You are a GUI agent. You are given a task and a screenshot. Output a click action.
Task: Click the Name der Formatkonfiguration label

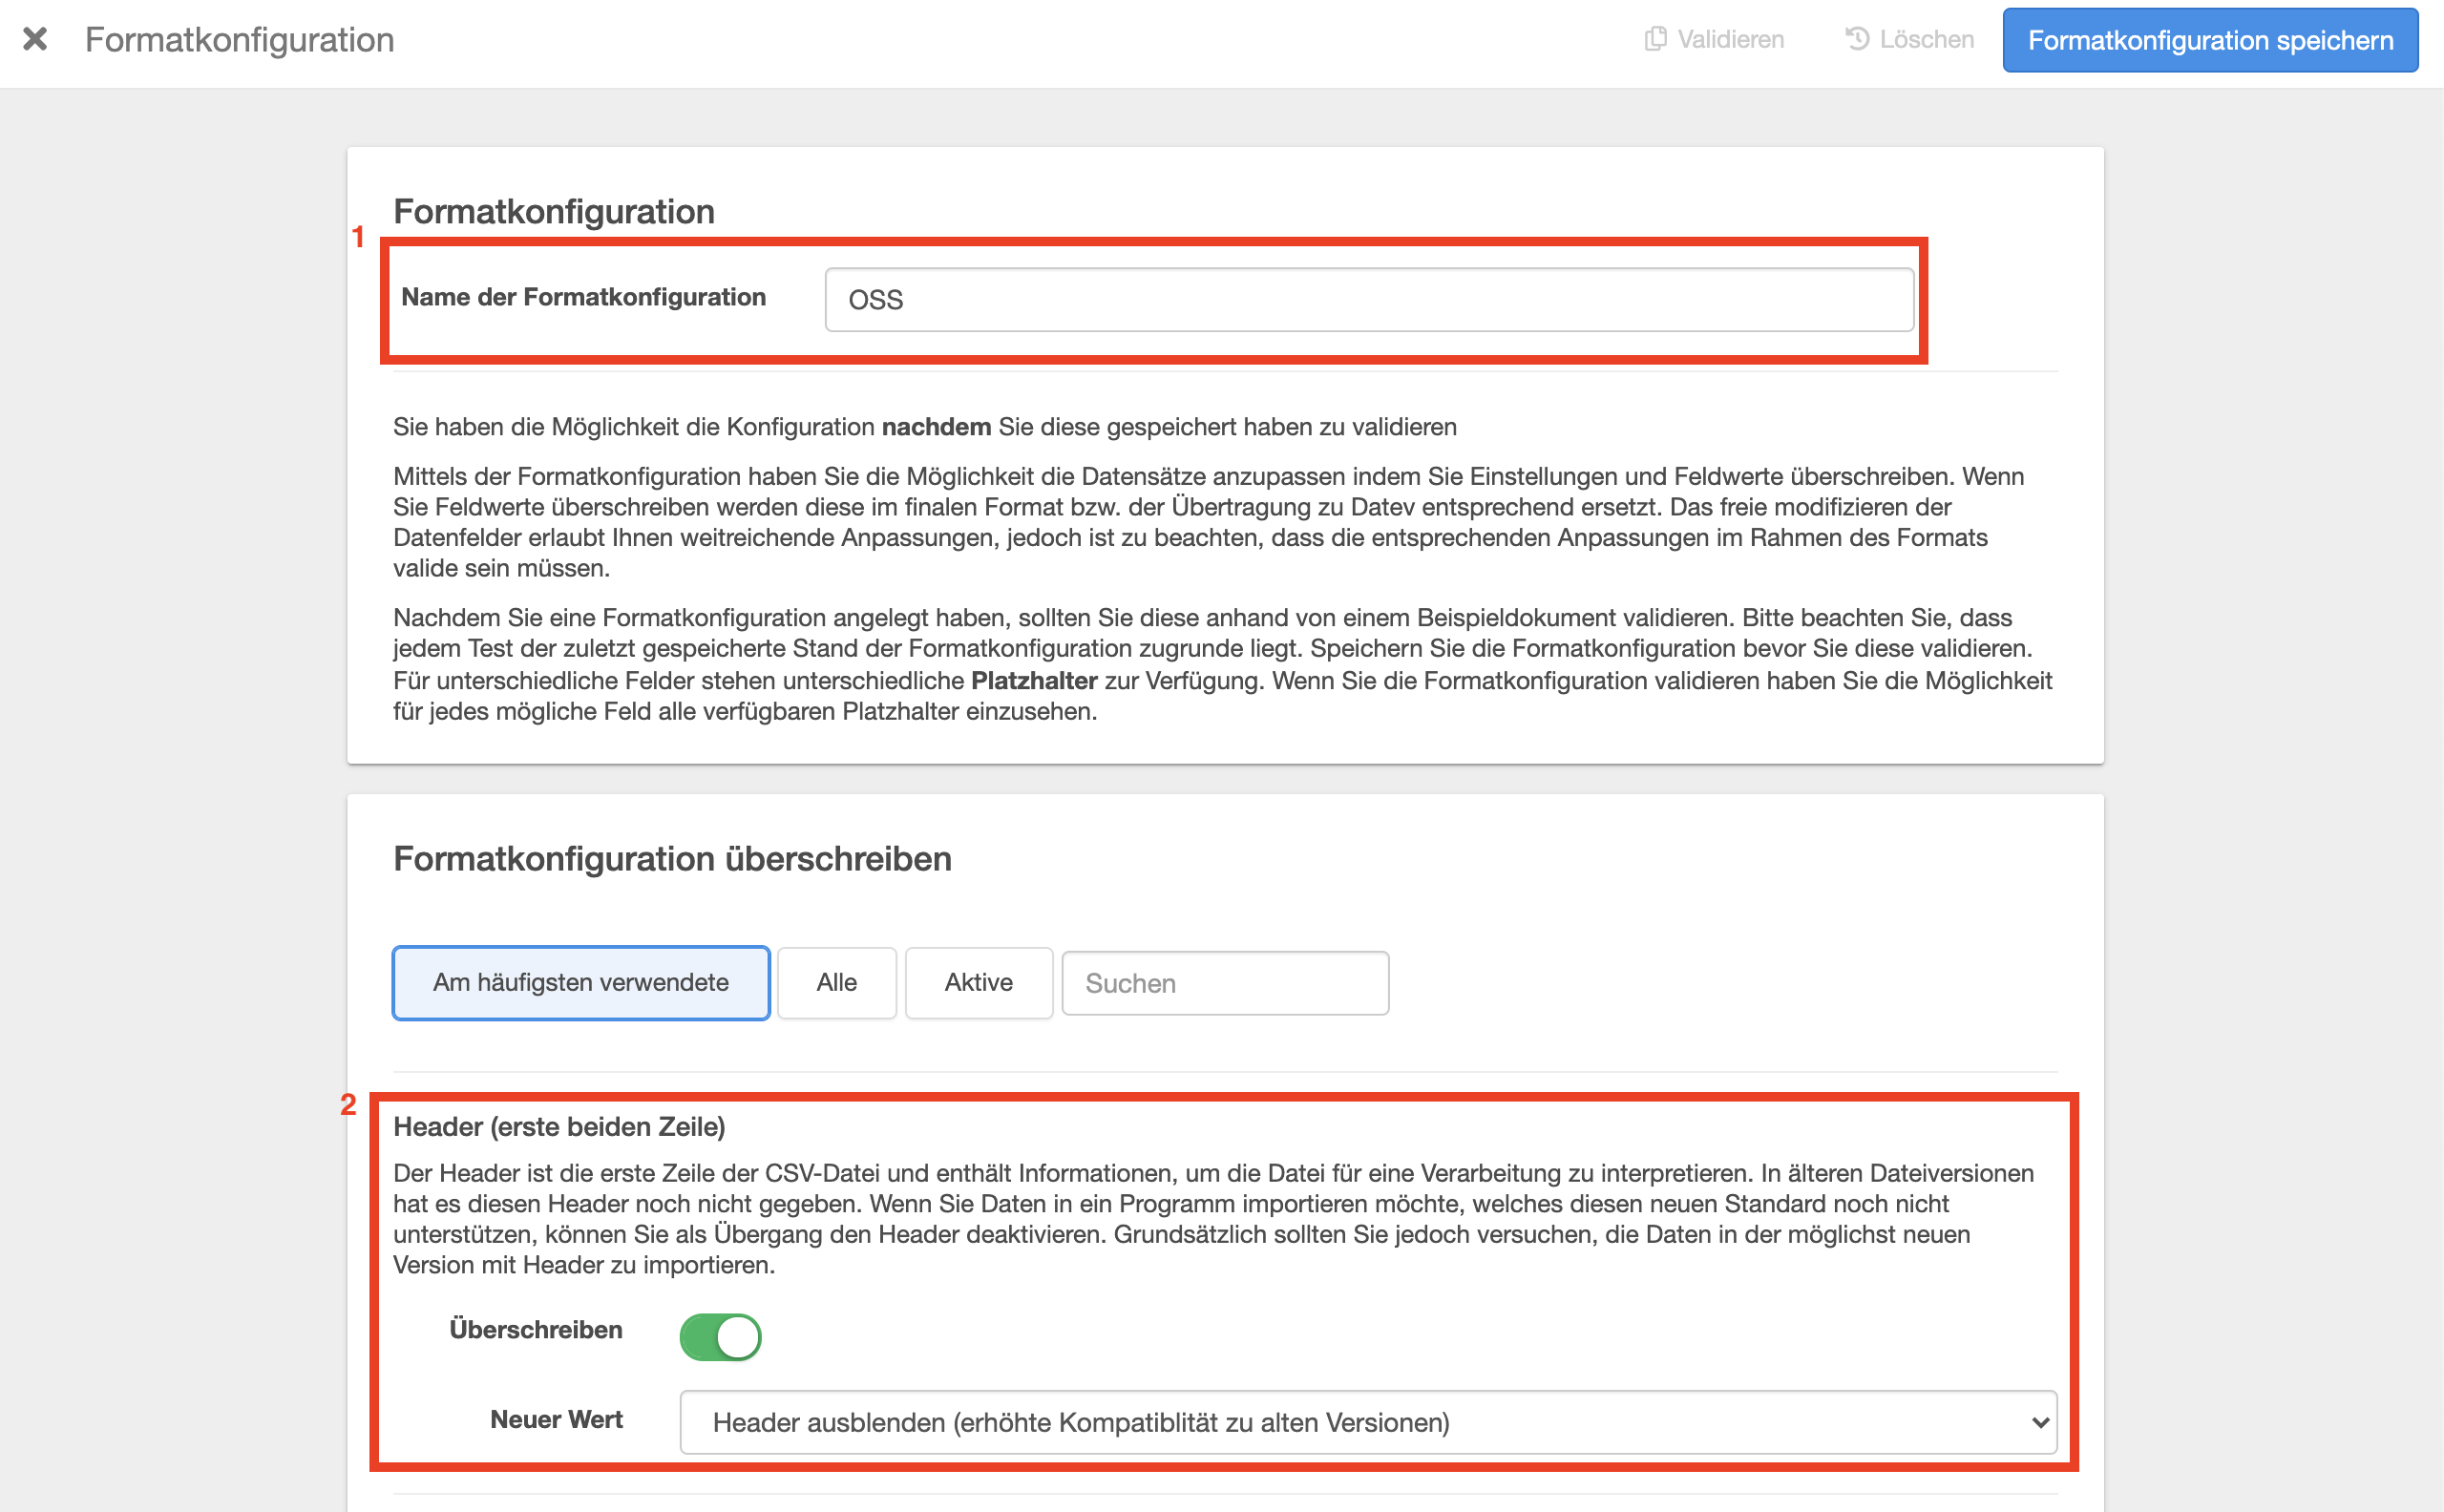pyautogui.click(x=583, y=297)
